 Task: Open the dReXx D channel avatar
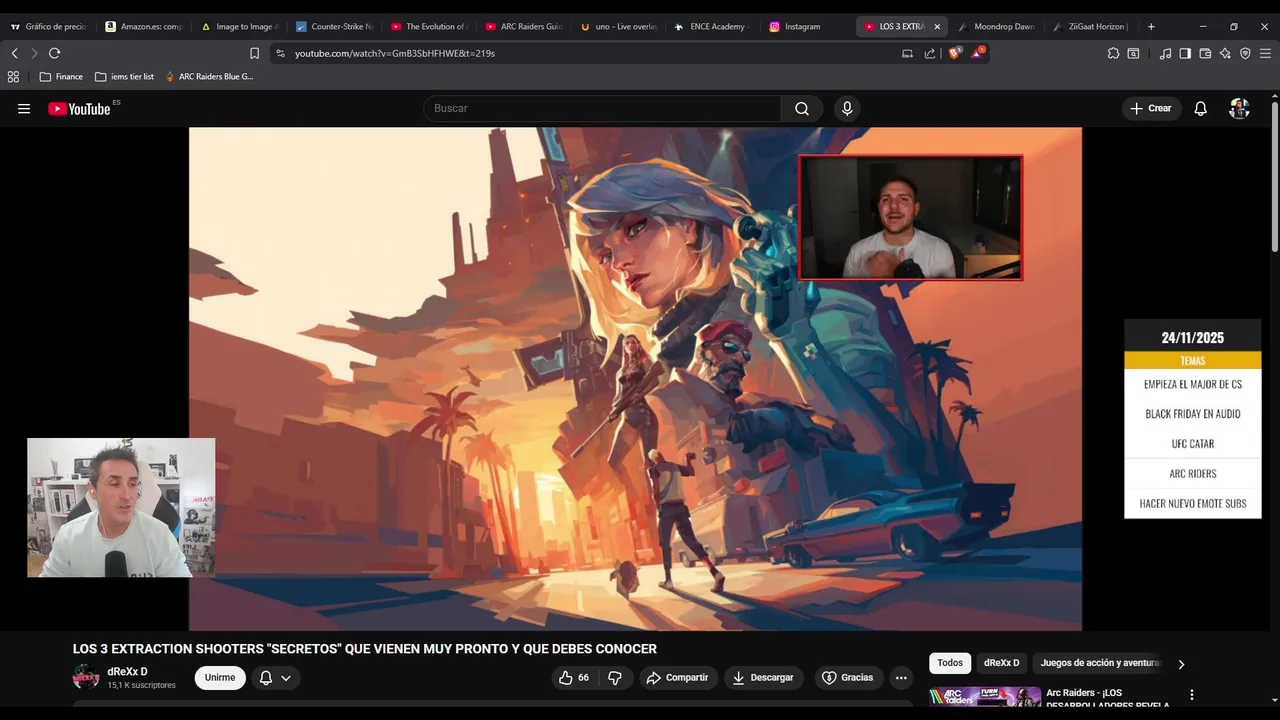[86, 678]
